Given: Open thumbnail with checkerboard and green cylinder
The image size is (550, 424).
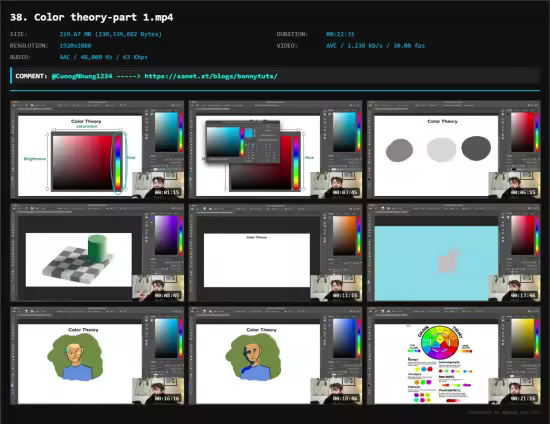Looking at the screenshot, I should (97, 253).
